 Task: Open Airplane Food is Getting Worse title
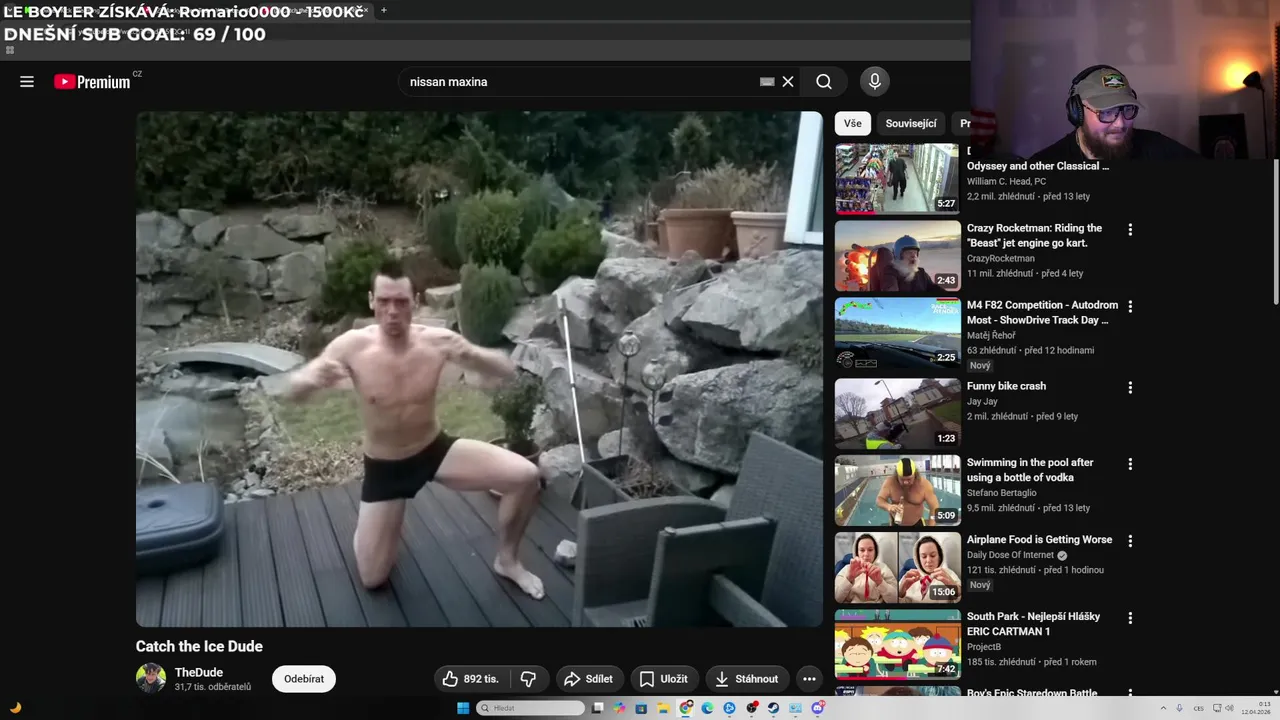[x=1039, y=539]
